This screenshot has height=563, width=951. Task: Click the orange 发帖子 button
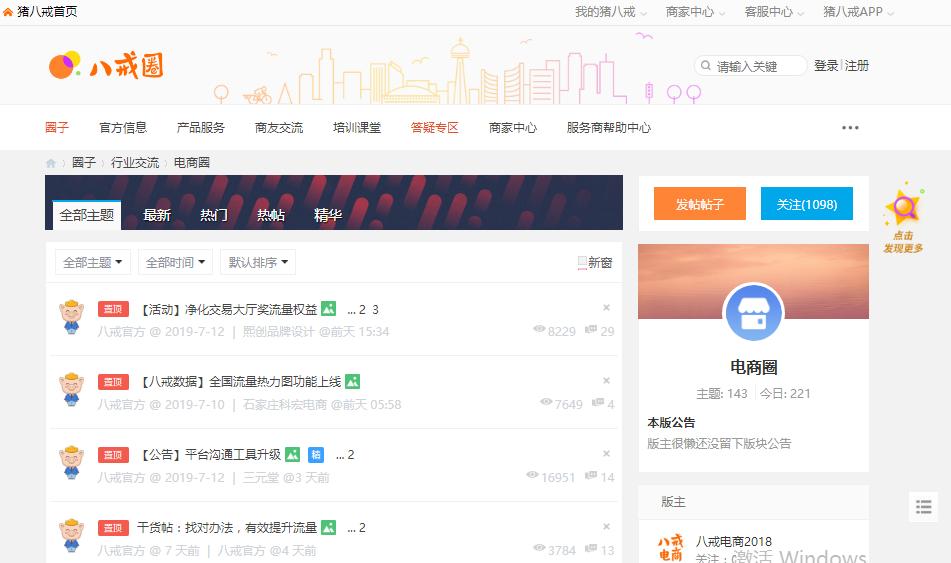699,204
